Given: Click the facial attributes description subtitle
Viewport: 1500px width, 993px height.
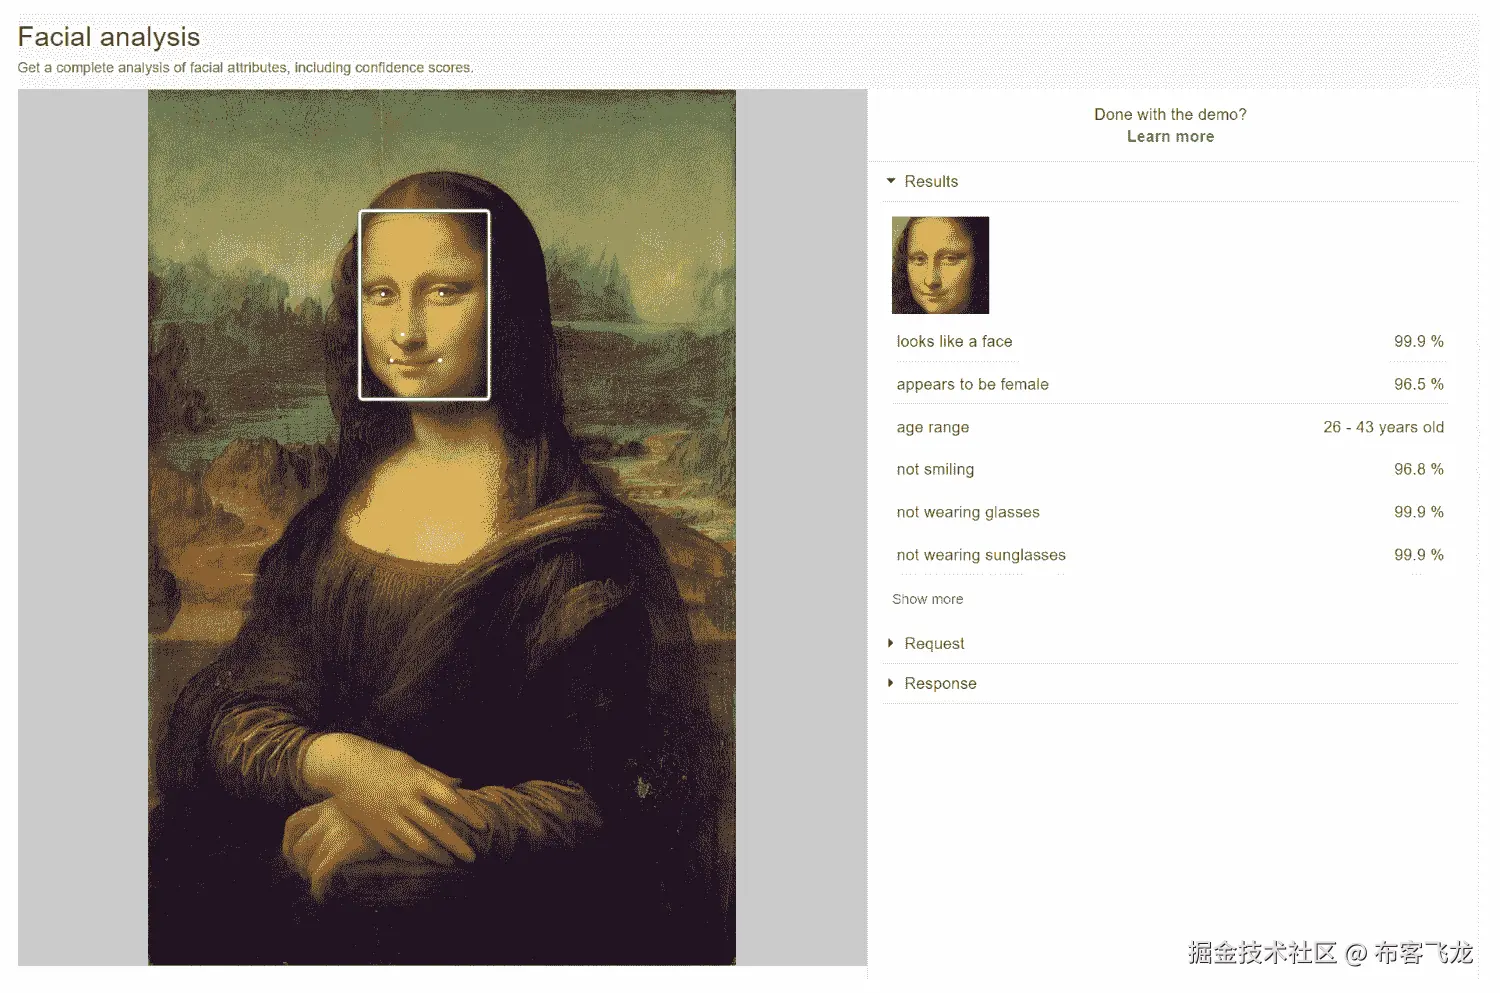Looking at the screenshot, I should click(x=245, y=68).
